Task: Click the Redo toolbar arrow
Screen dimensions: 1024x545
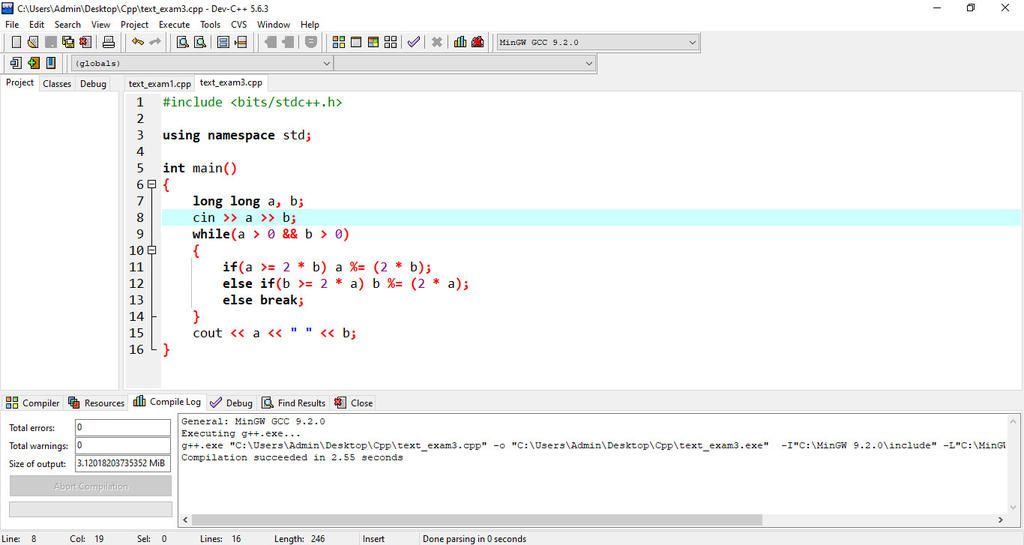Action: click(x=155, y=42)
